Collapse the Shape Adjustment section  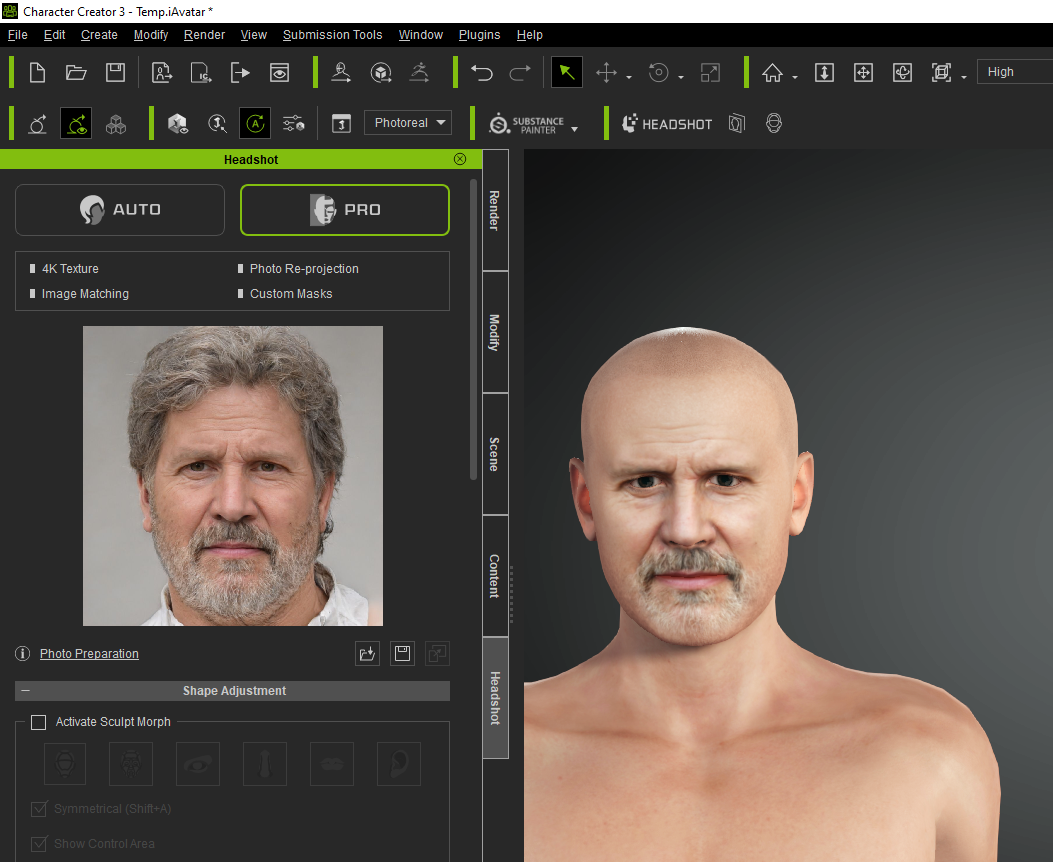tap(25, 691)
